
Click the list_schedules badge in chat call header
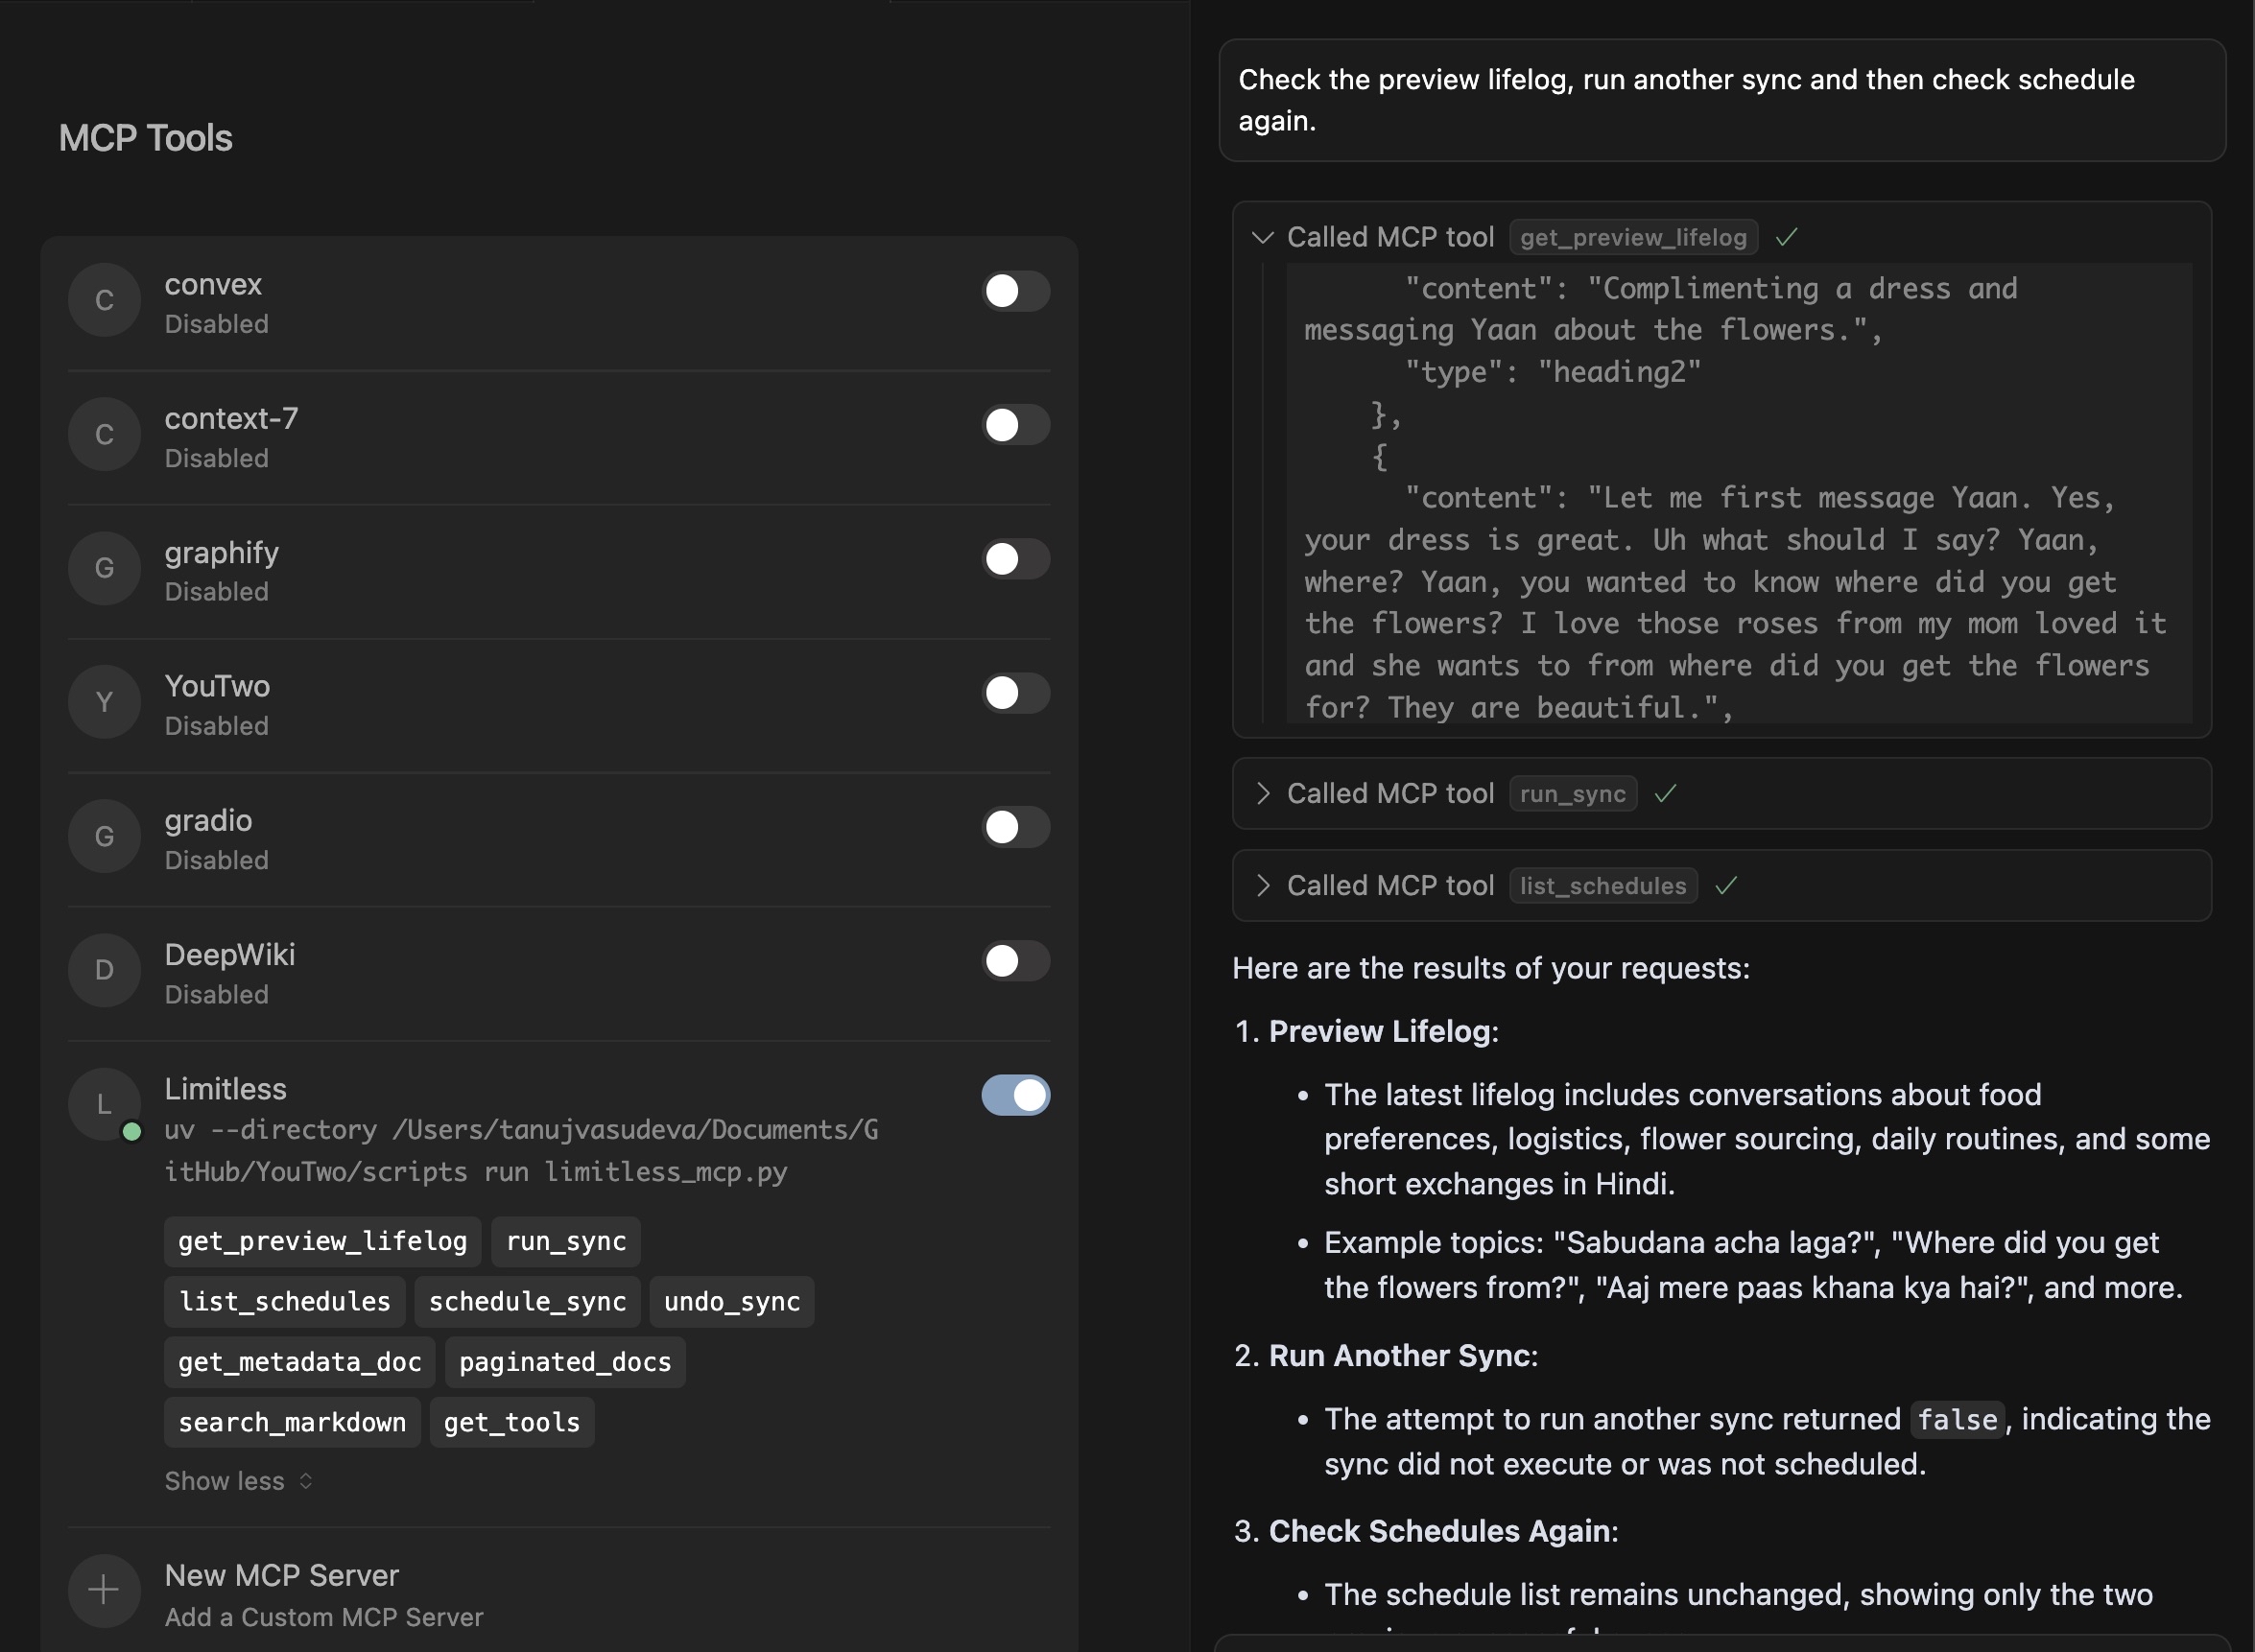[1603, 885]
